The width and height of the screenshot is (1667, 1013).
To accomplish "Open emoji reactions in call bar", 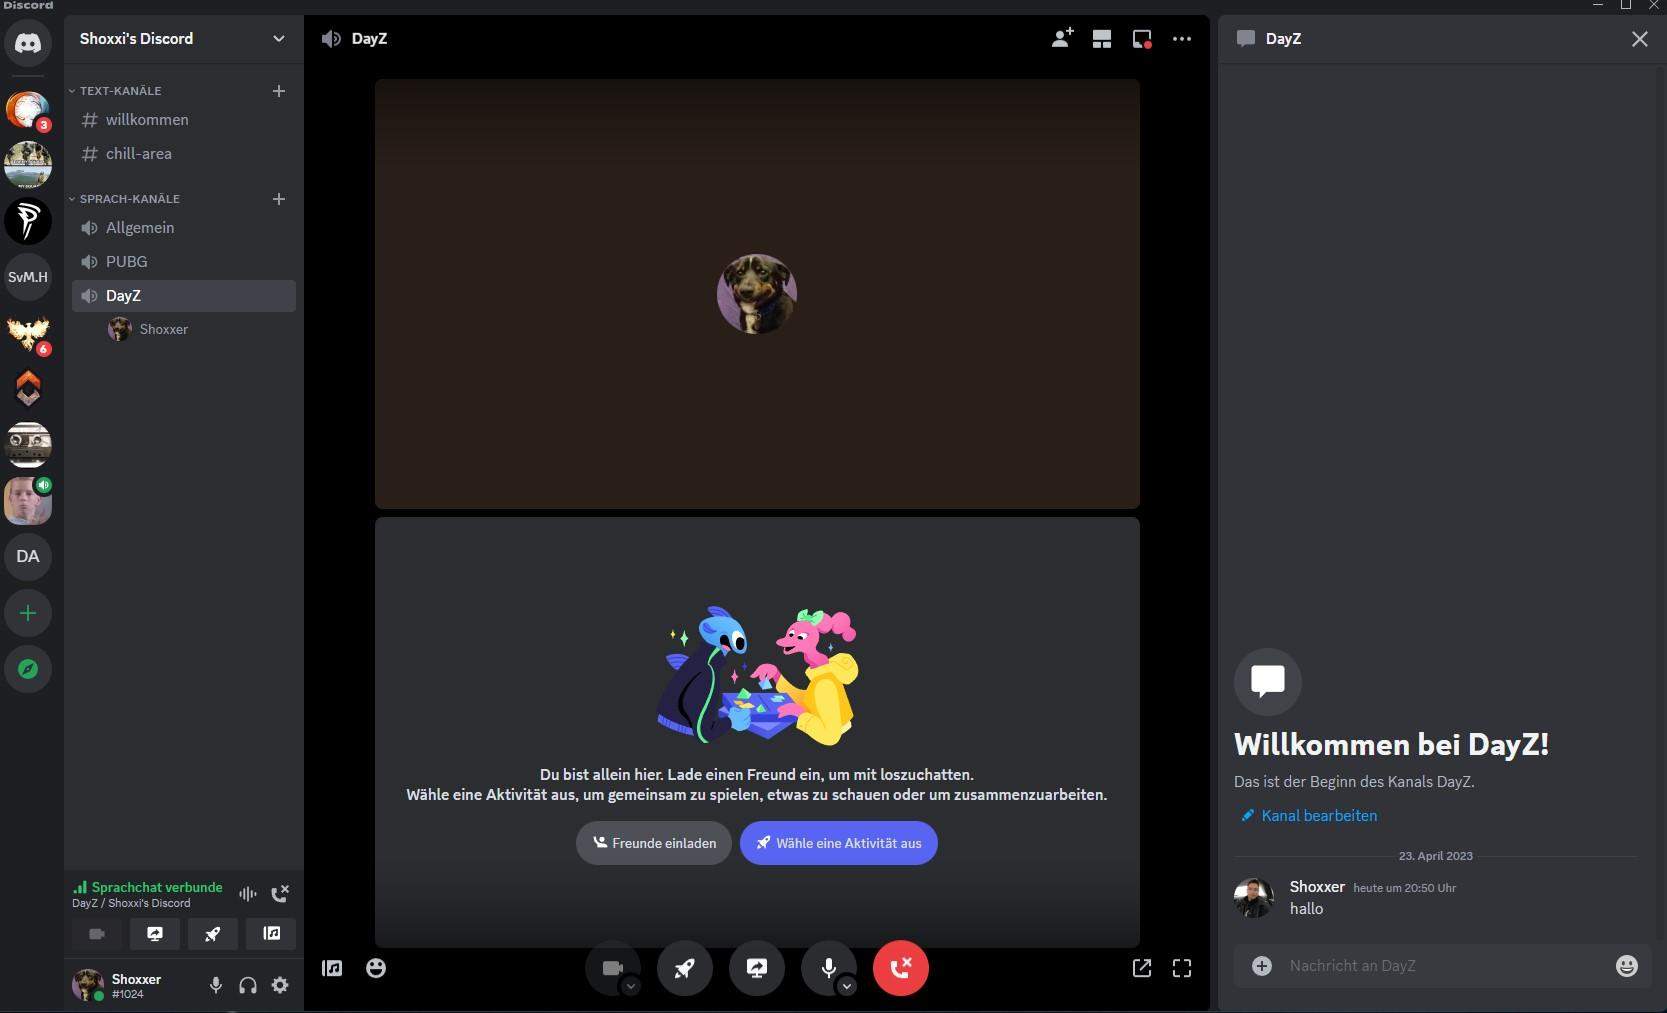I will (376, 968).
